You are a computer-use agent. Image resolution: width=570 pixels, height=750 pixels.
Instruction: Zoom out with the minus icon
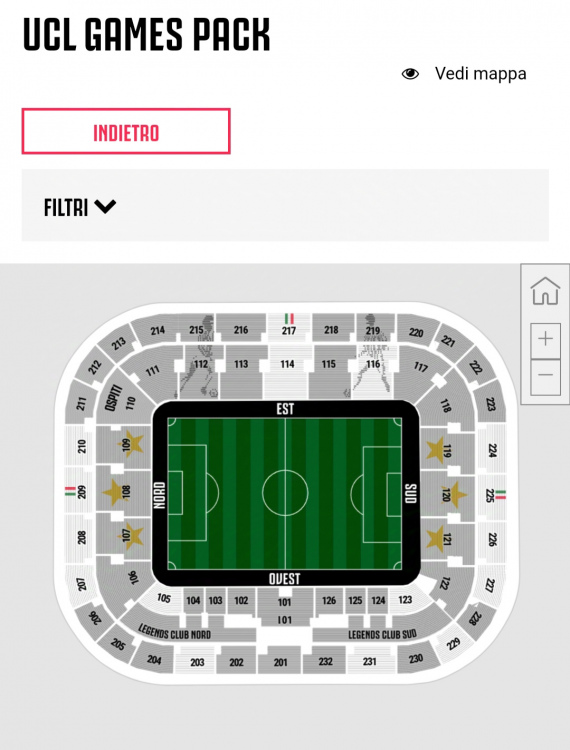pos(545,376)
